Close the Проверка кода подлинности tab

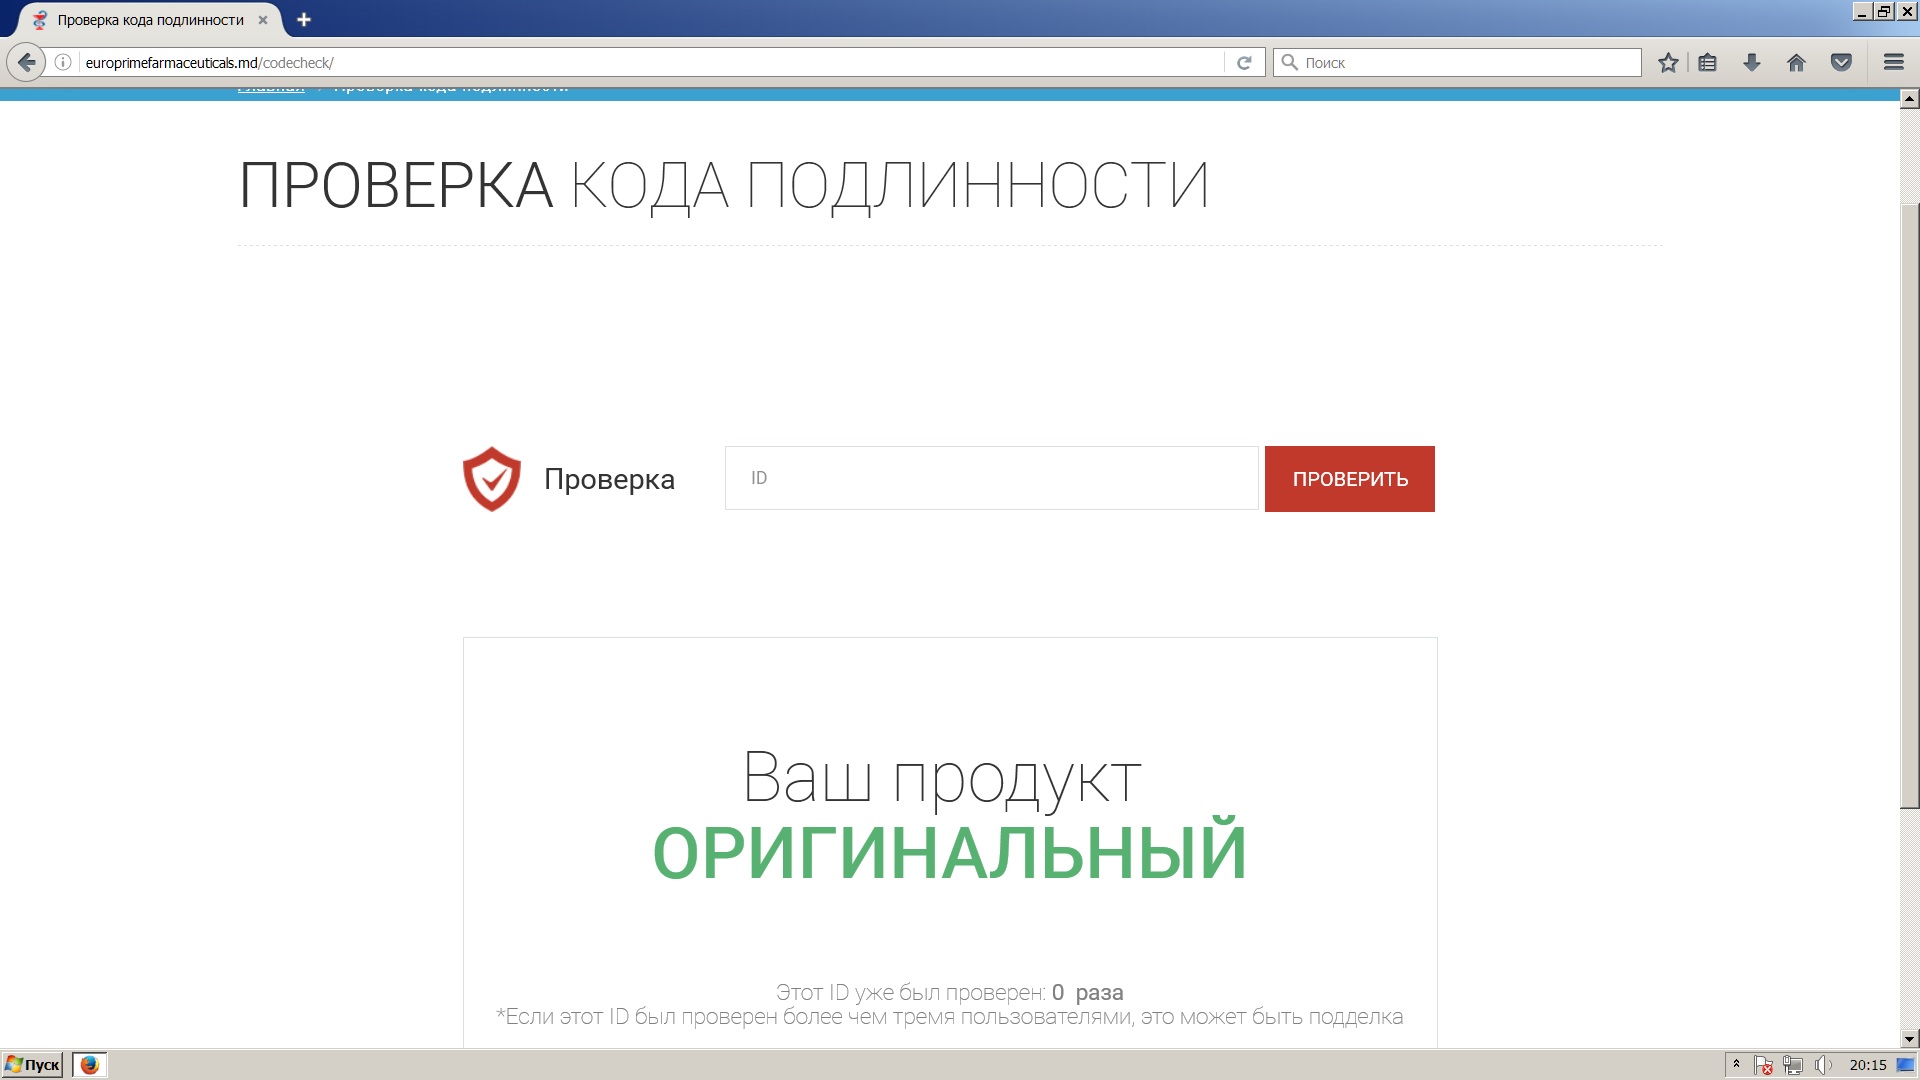coord(263,19)
